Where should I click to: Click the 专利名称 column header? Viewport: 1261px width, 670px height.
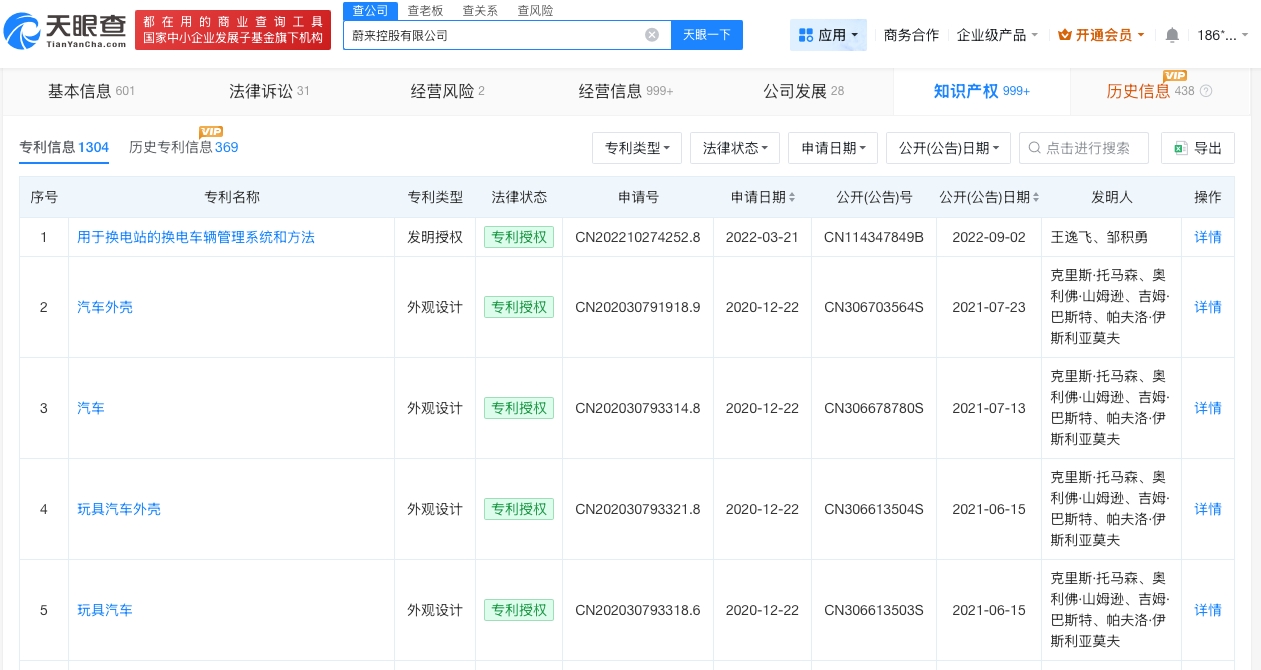pyautogui.click(x=232, y=198)
